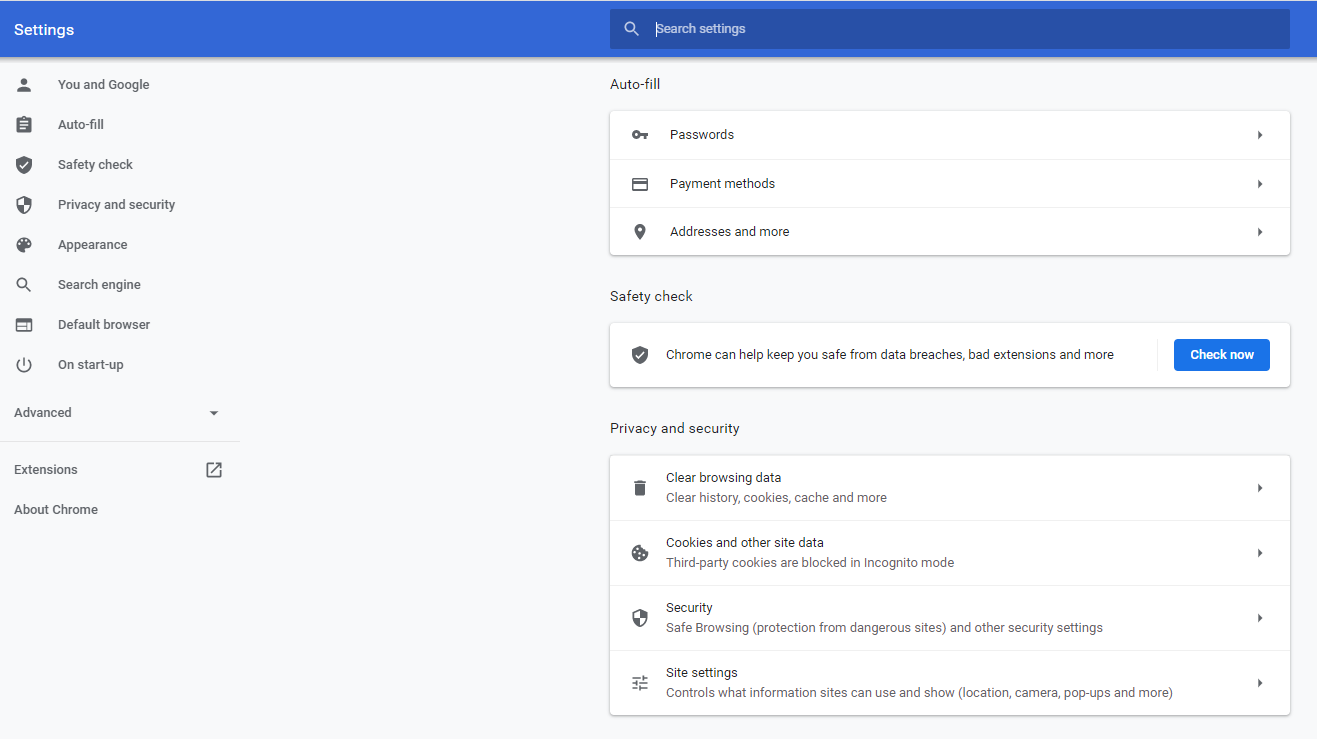
Task: Click the clipboard icon next to Auto-fill in sidebar
Action: click(24, 125)
